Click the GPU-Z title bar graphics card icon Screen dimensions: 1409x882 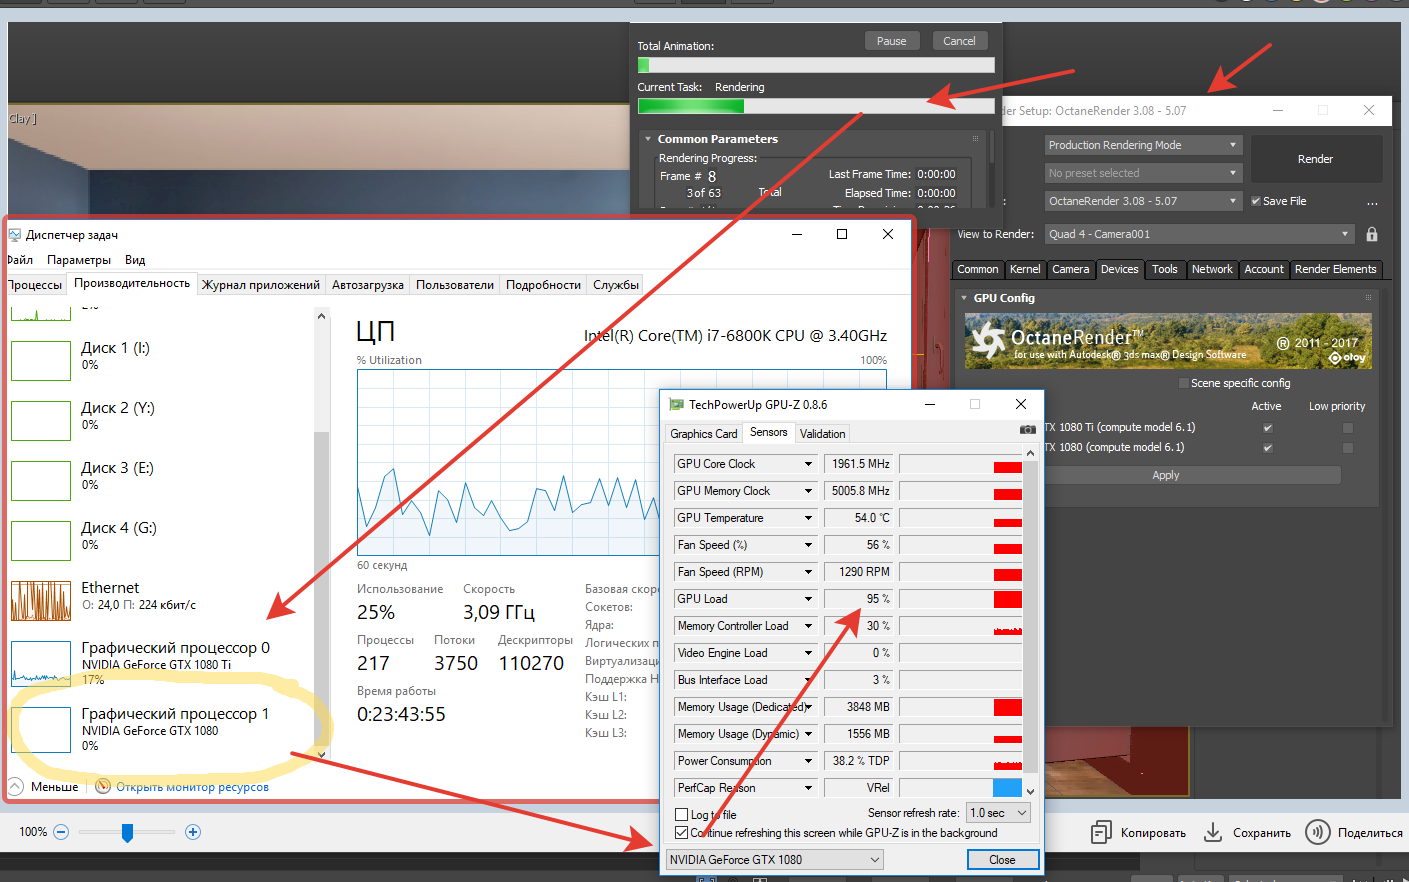676,404
